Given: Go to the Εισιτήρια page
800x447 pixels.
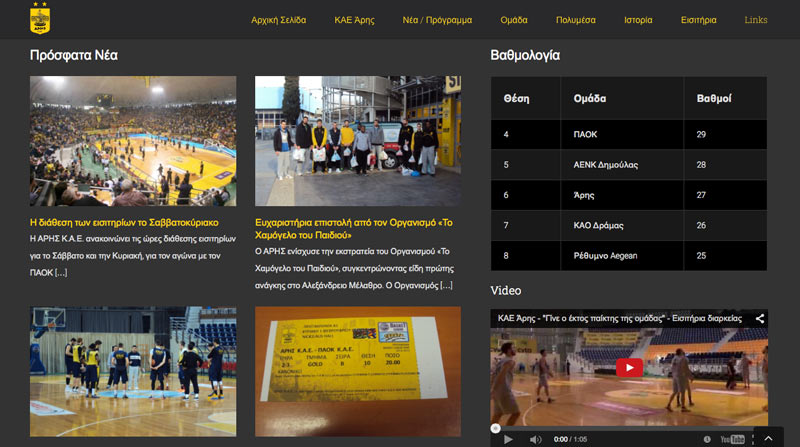Looking at the screenshot, I should (698, 20).
